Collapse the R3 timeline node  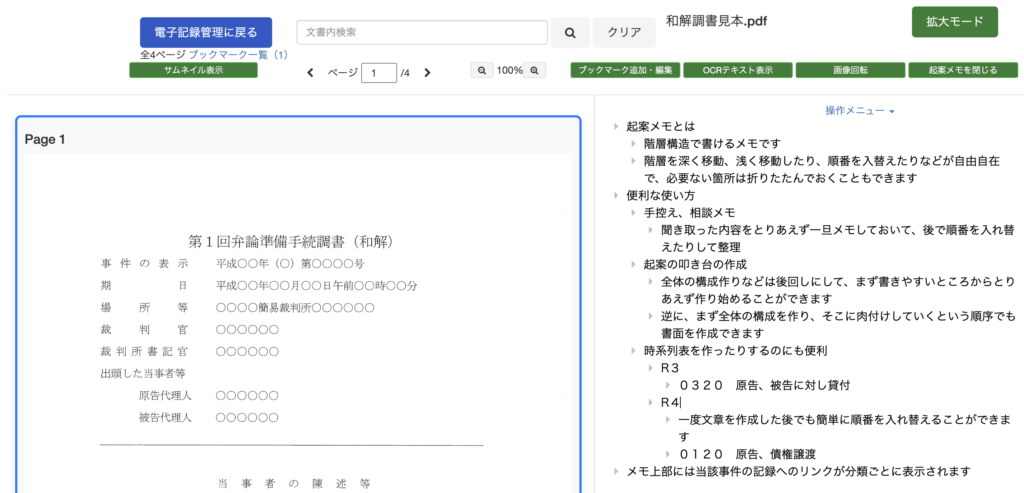[x=651, y=368]
